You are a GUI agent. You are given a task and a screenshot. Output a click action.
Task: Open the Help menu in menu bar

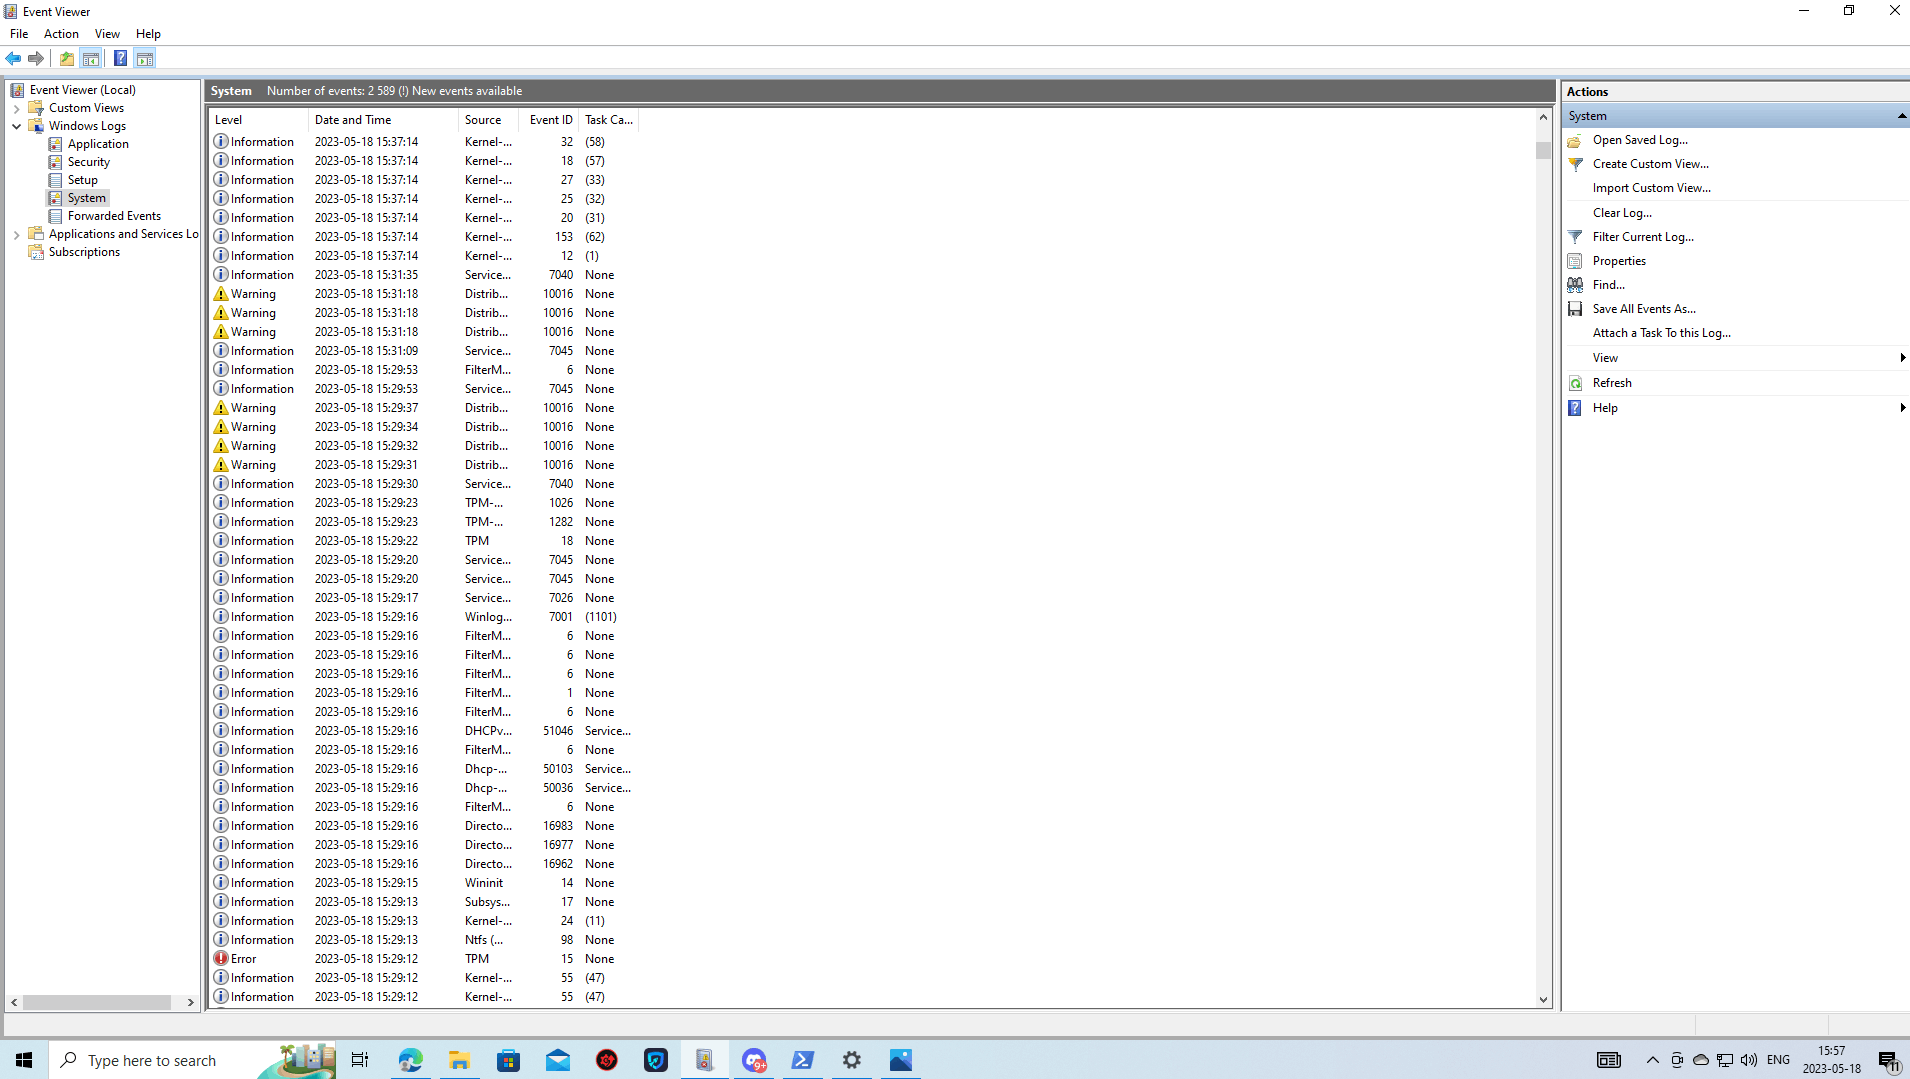click(x=148, y=34)
